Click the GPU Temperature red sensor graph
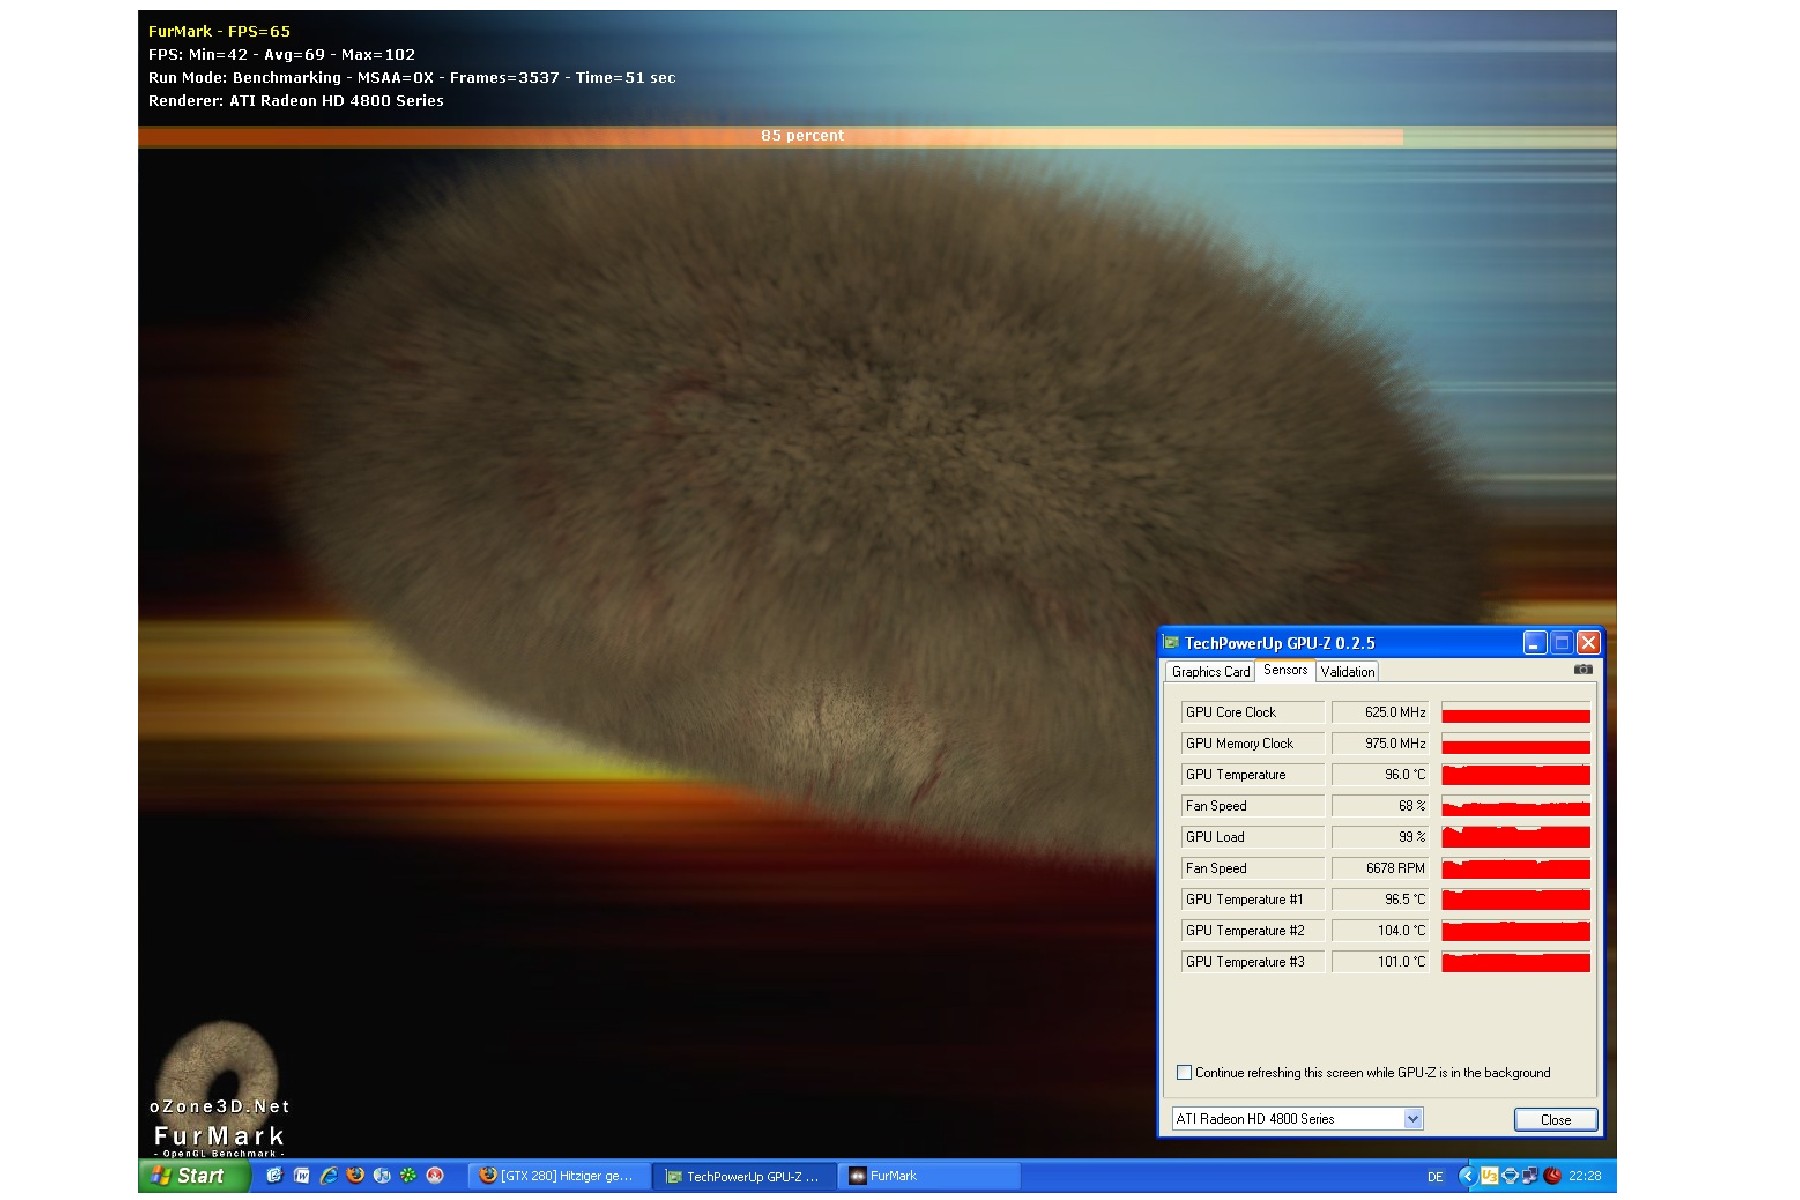Screen dimensions: 1800x1200 [x=1515, y=774]
